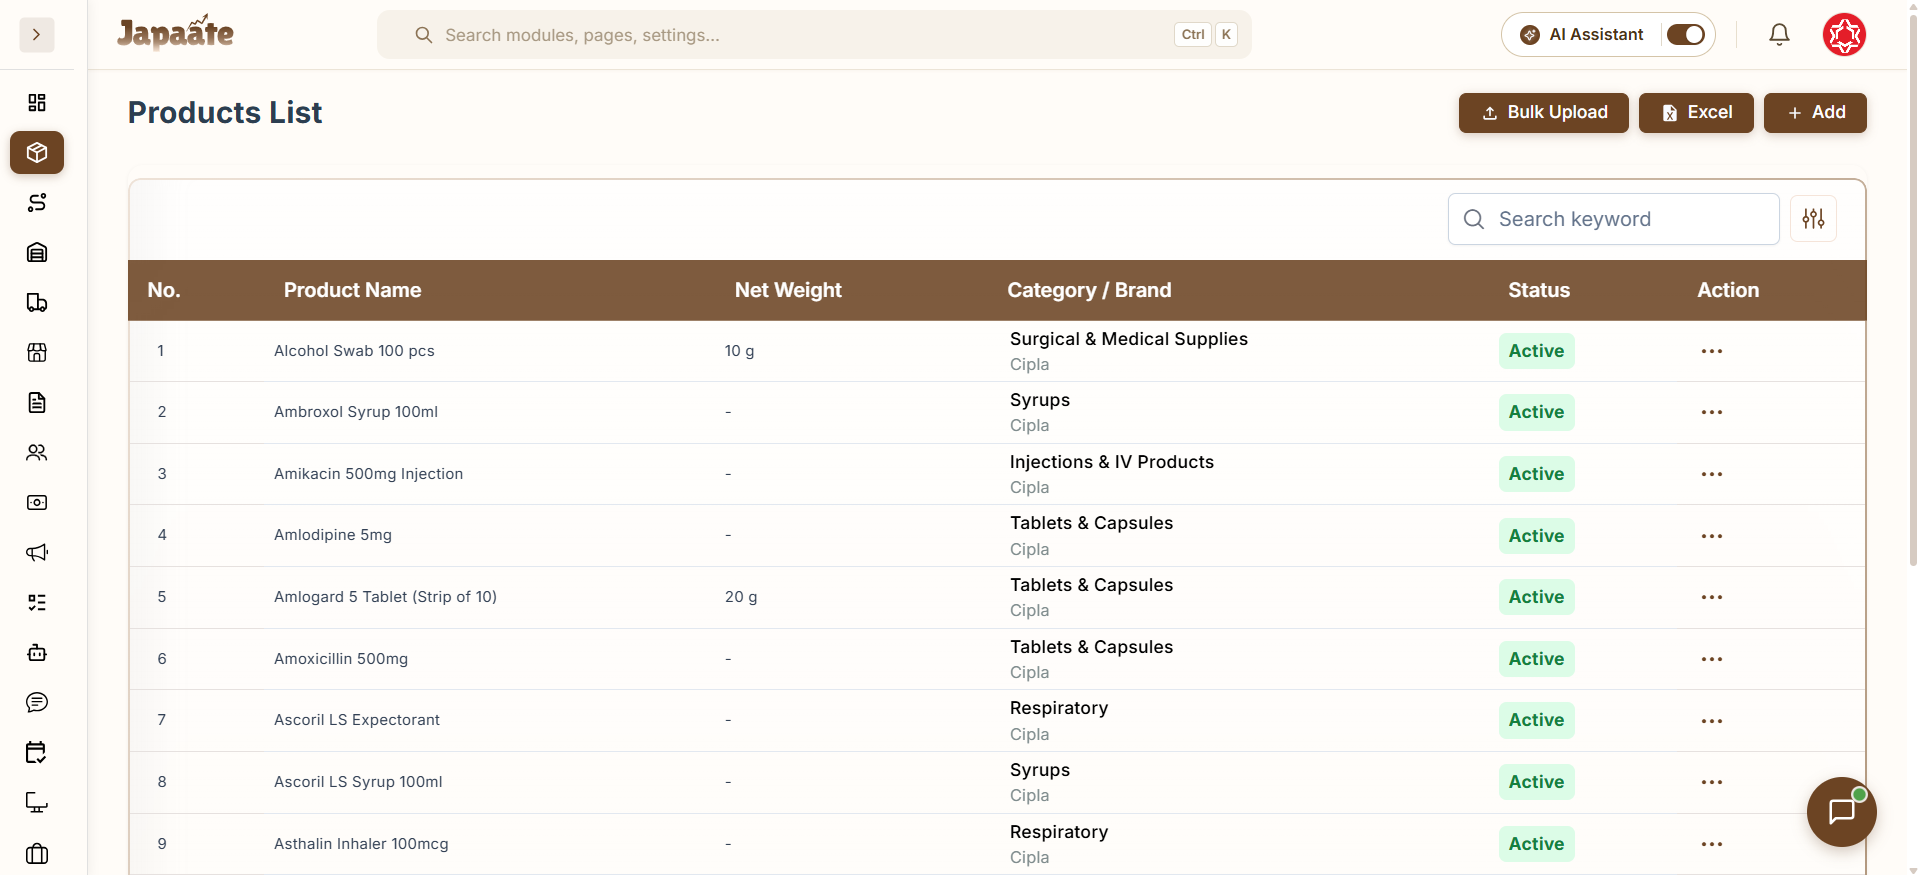Open the delivery truck icon in sidebar

pos(37,303)
